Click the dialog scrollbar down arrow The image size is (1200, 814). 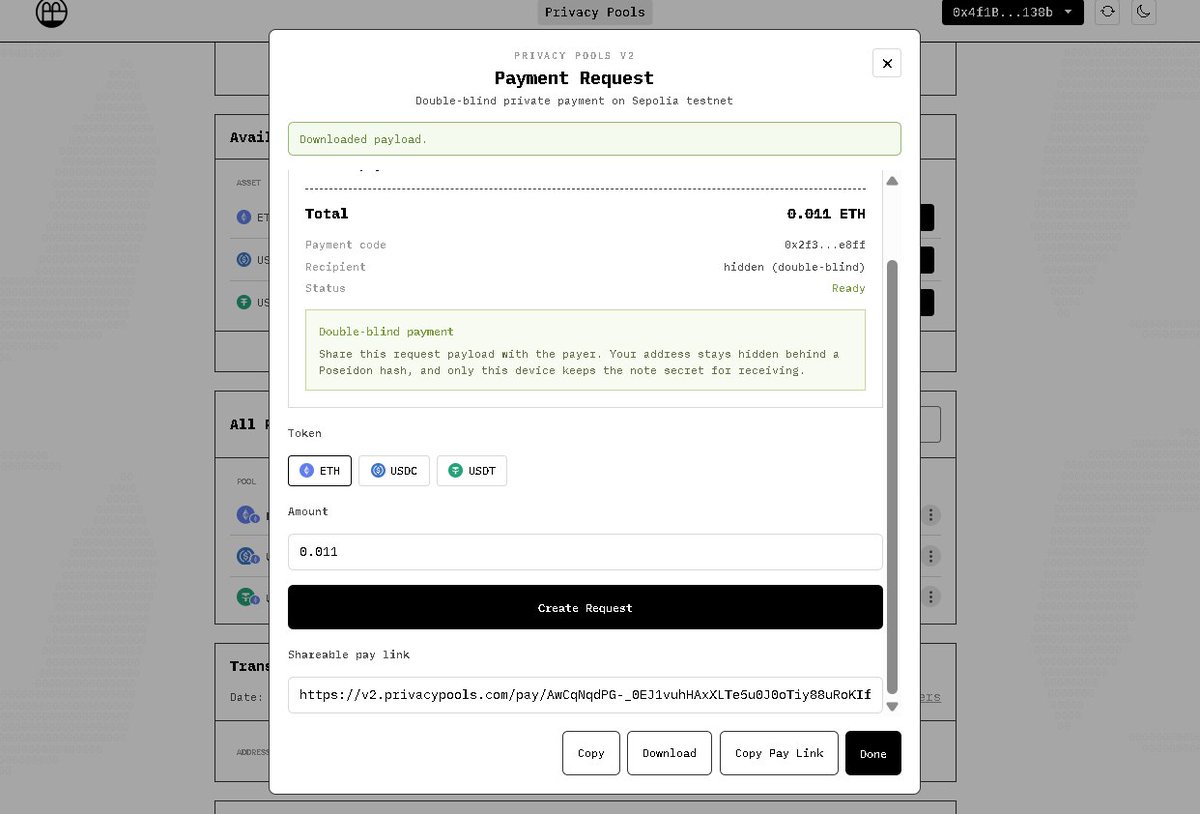(x=892, y=706)
